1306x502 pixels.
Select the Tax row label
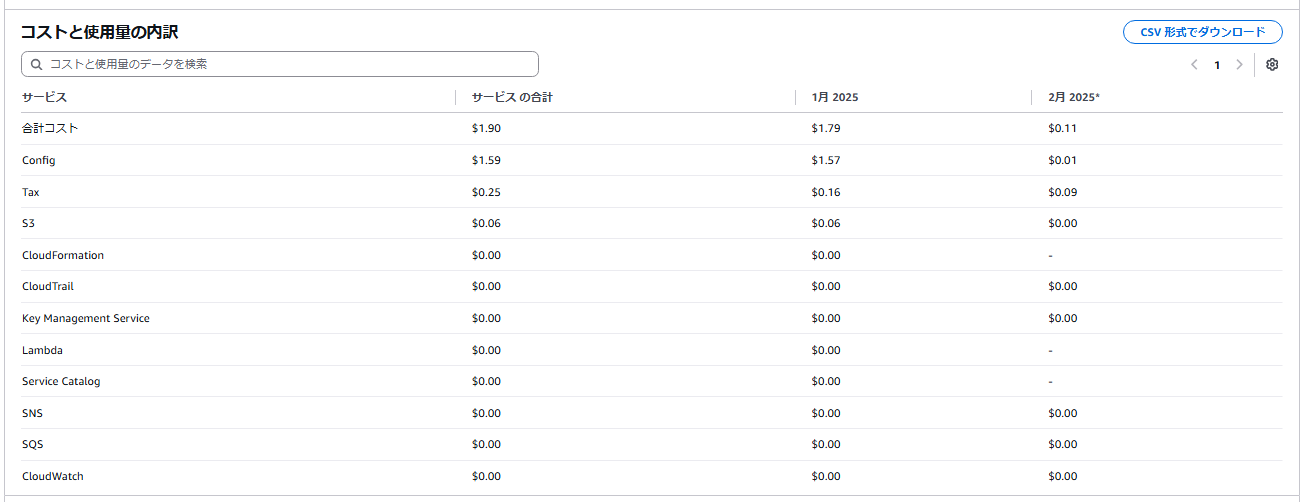[31, 192]
